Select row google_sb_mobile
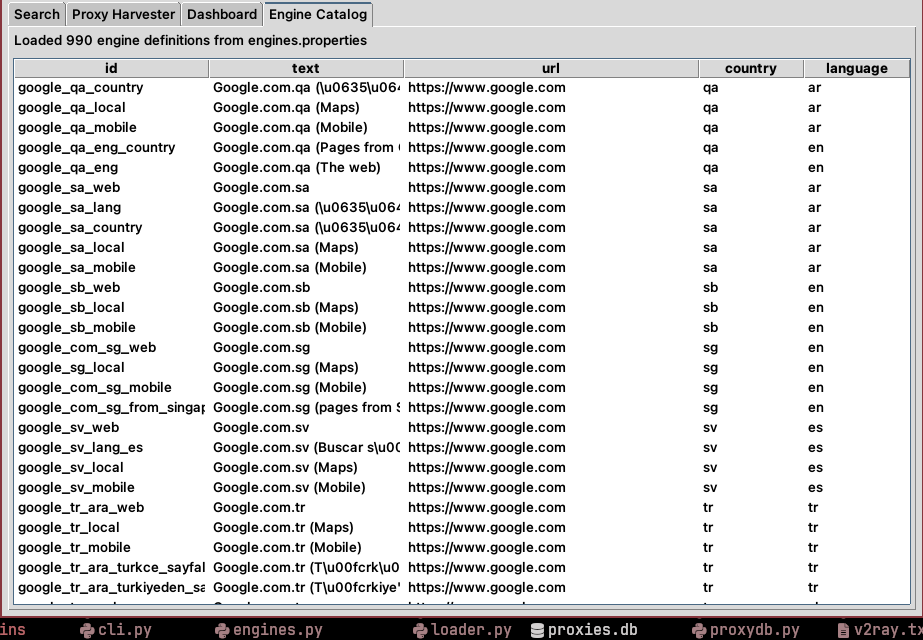 [462, 328]
